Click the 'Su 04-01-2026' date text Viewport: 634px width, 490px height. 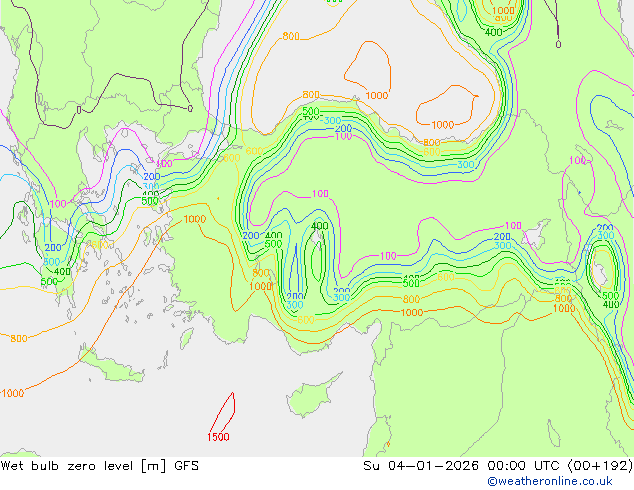coord(421,466)
